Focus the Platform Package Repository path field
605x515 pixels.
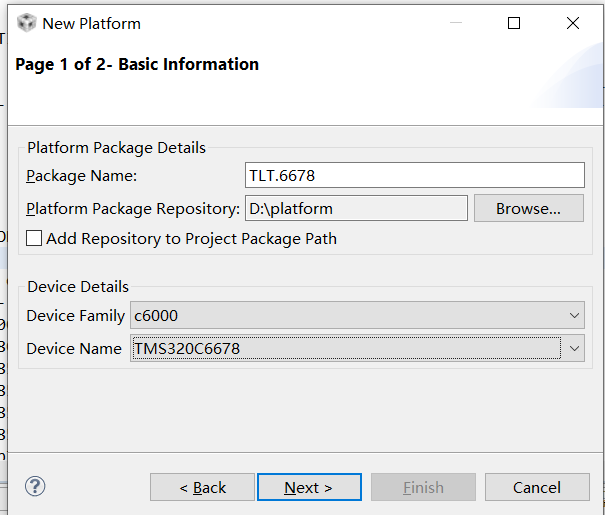click(x=355, y=208)
